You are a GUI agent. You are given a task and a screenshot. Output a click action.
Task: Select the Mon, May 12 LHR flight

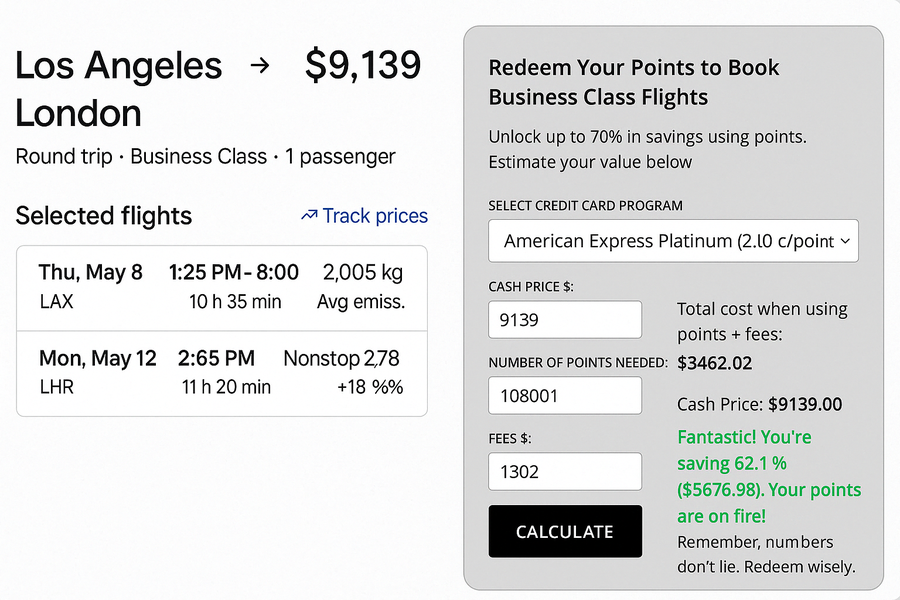coord(97,371)
